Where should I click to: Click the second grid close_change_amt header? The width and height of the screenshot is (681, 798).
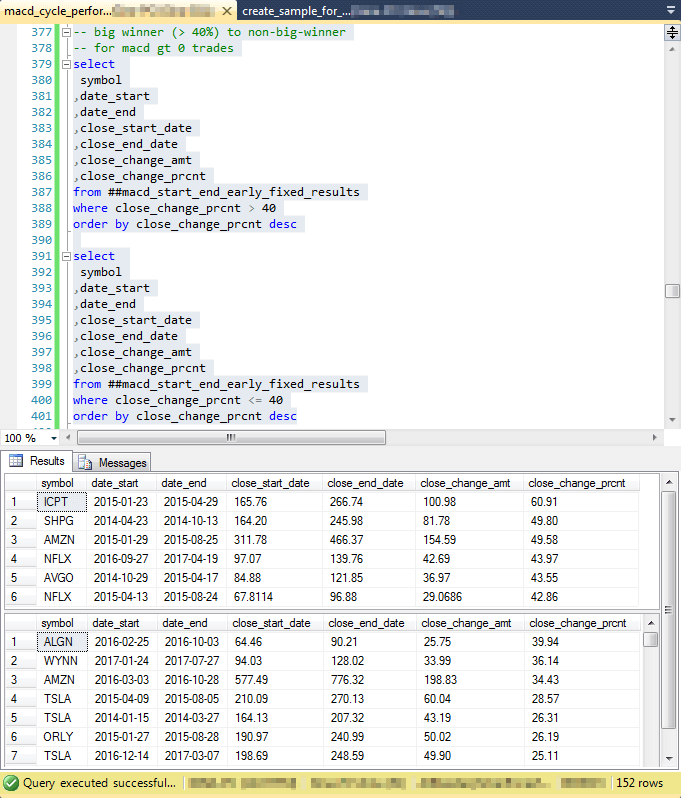[x=470, y=623]
